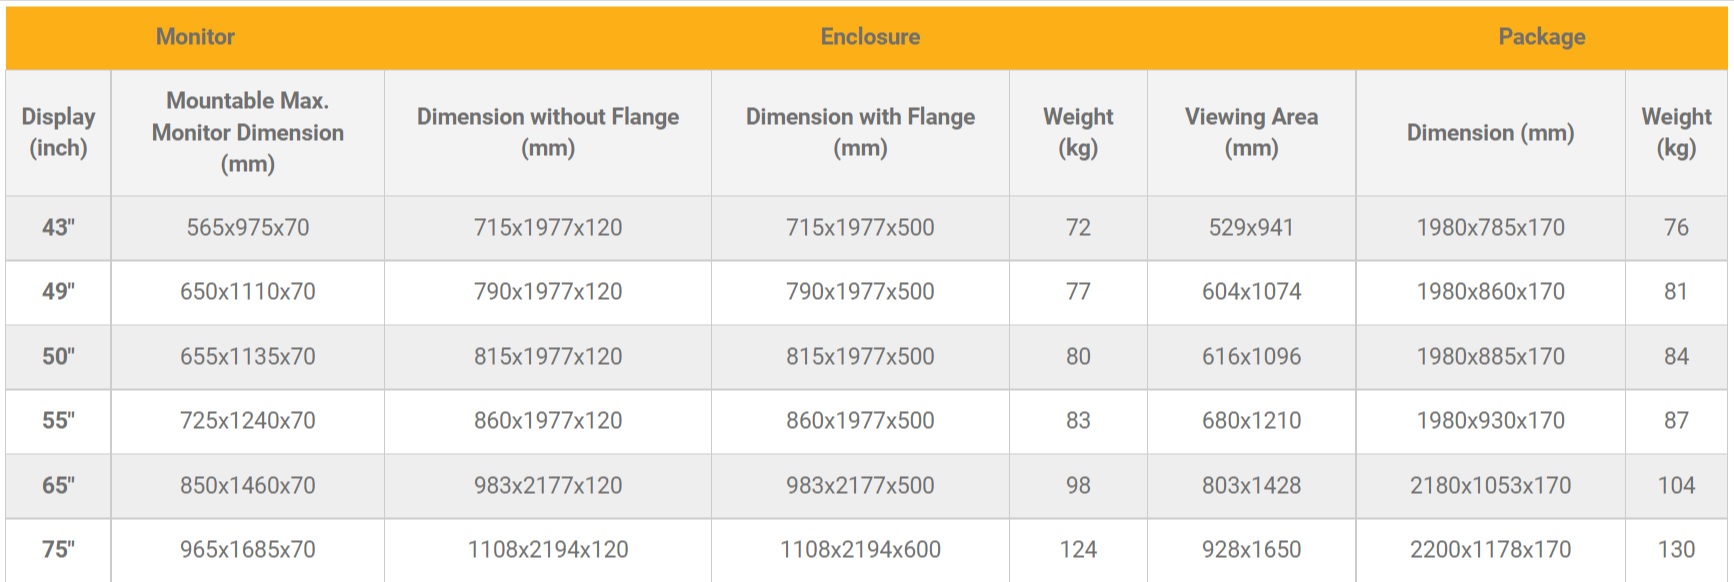Select the Viewing Area (mm) header
The width and height of the screenshot is (1734, 582).
1251,132
